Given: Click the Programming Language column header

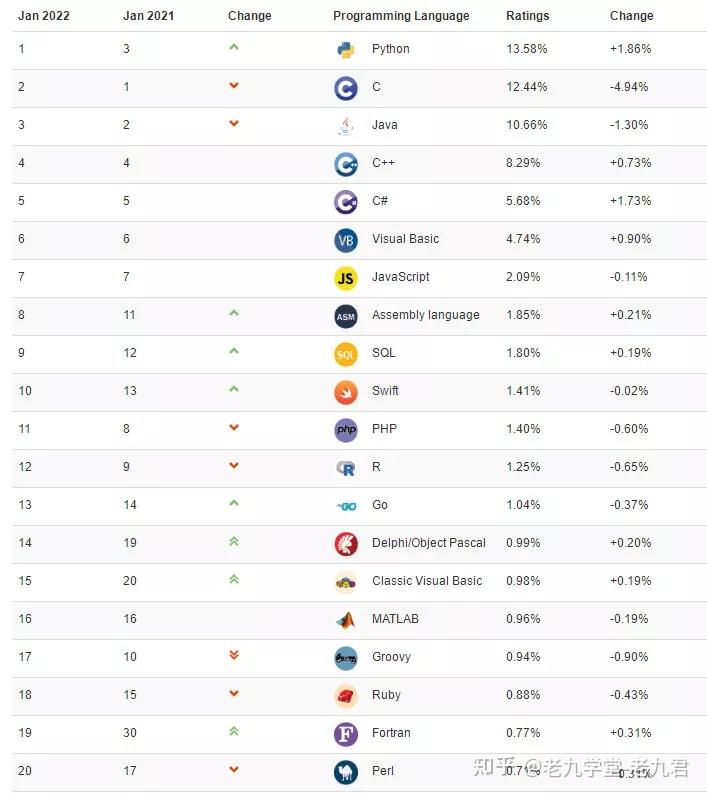Looking at the screenshot, I should (x=401, y=16).
